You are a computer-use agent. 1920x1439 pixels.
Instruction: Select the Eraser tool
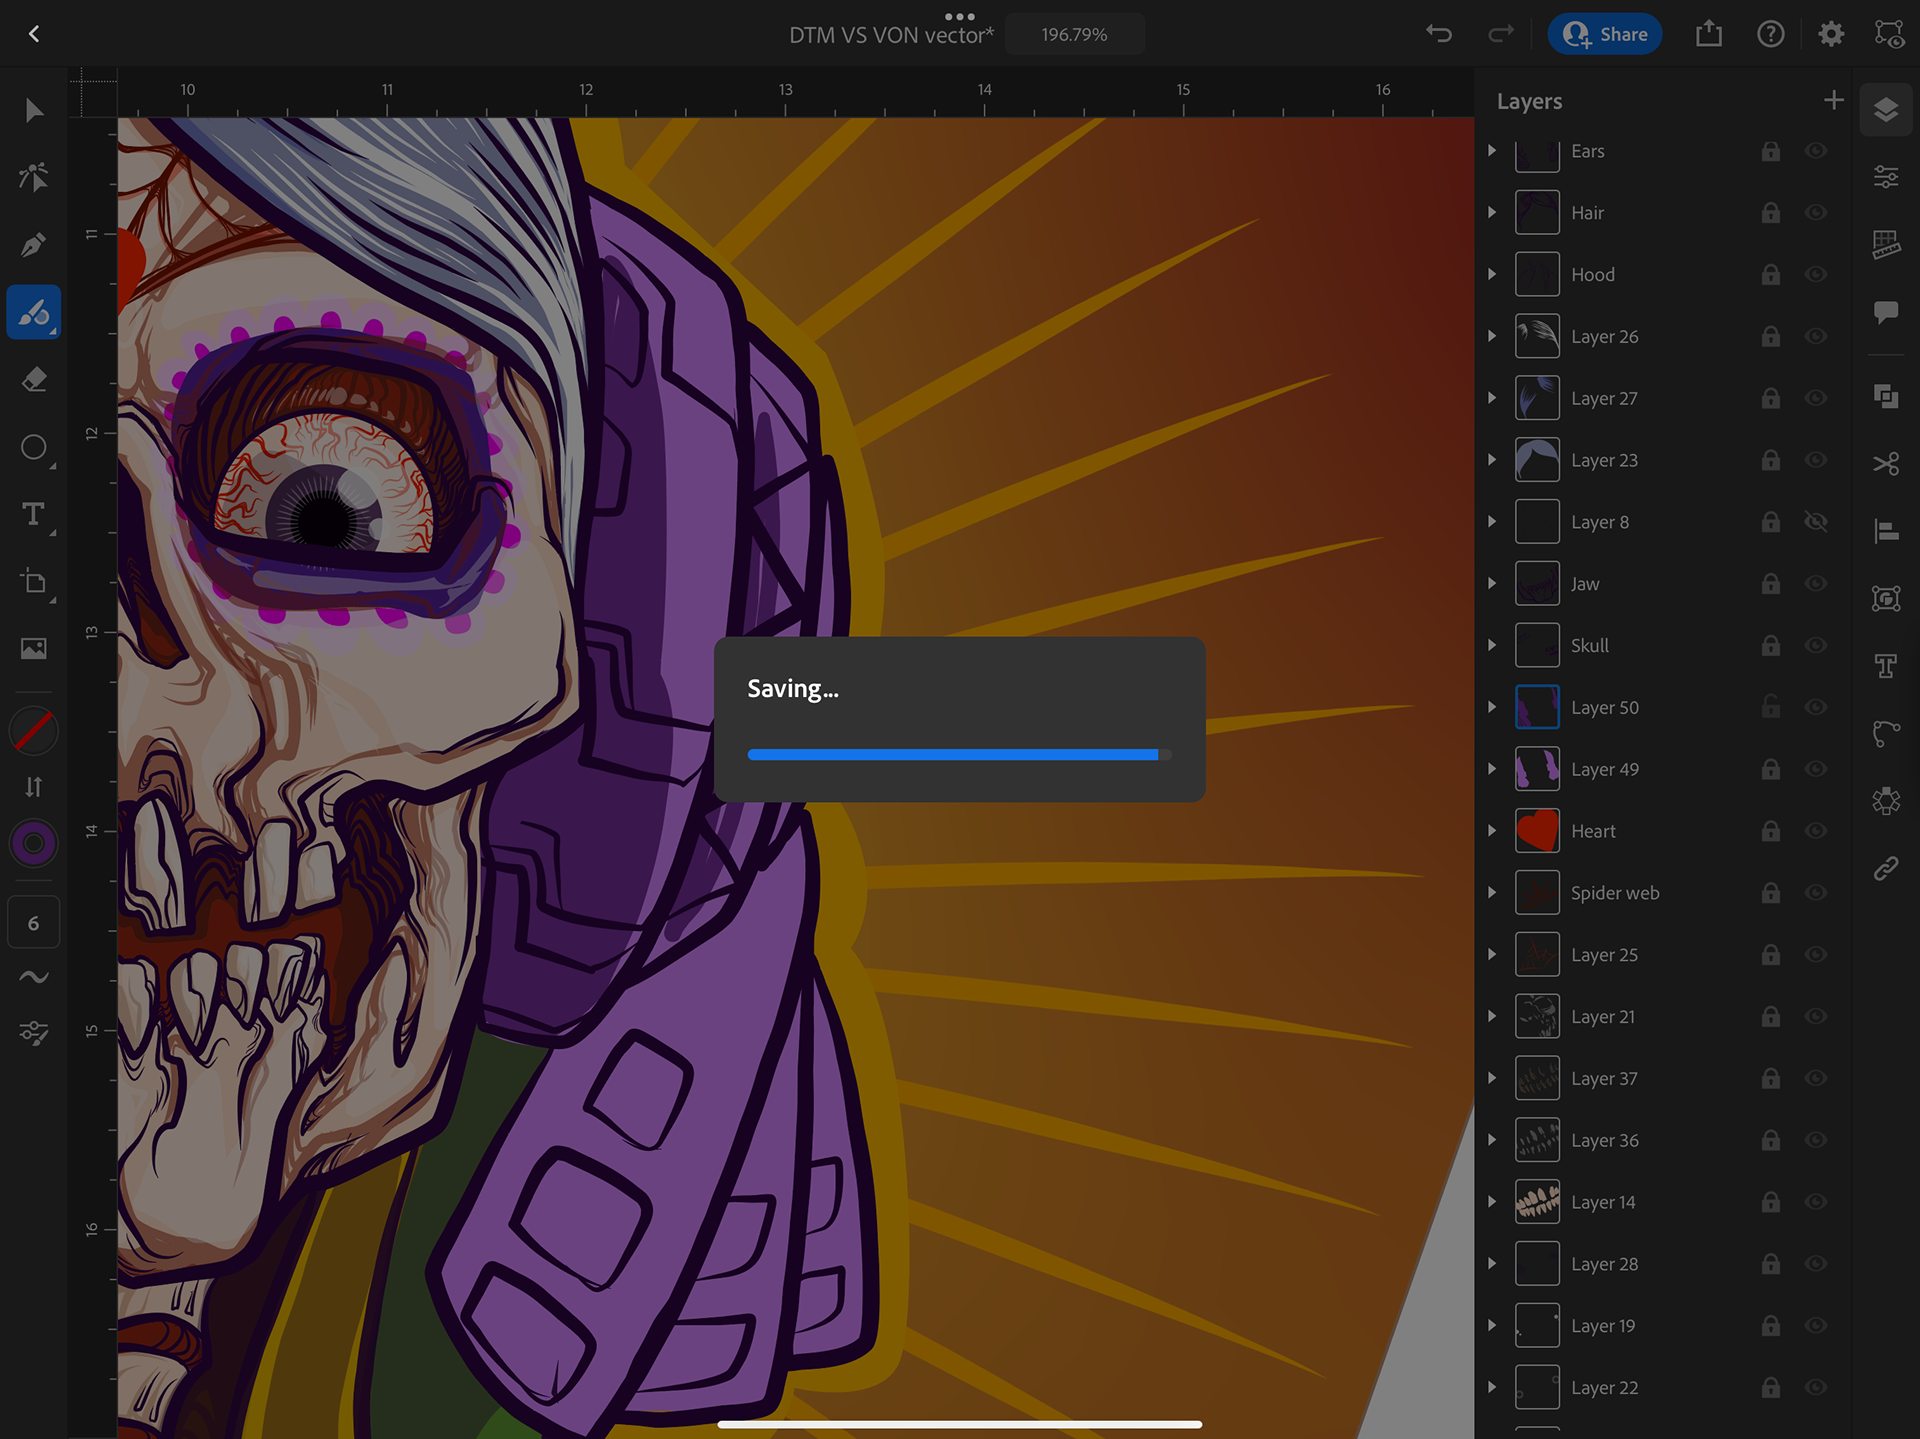(x=33, y=380)
